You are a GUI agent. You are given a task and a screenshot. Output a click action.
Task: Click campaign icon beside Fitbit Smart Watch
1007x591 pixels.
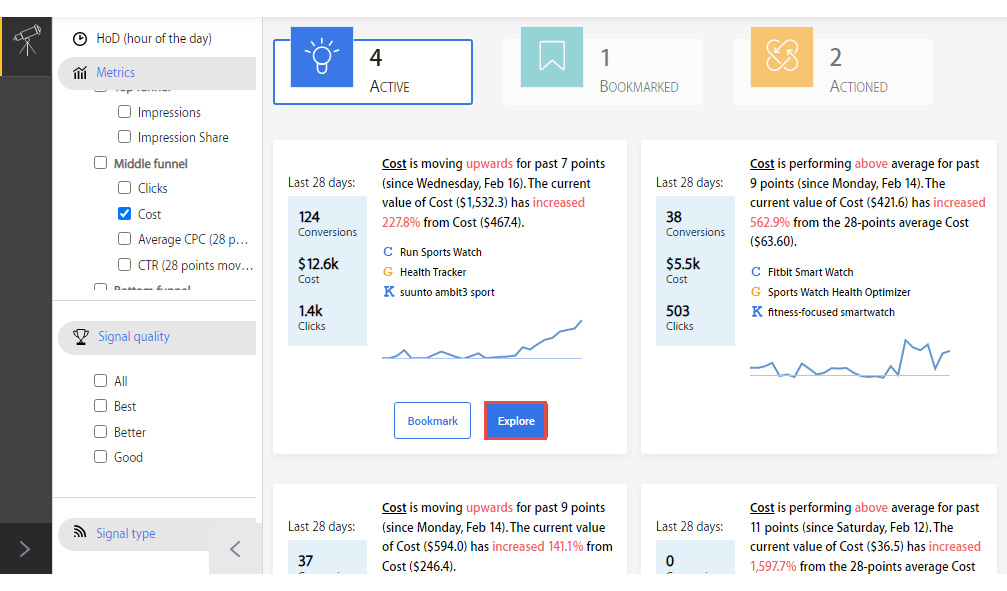click(756, 272)
